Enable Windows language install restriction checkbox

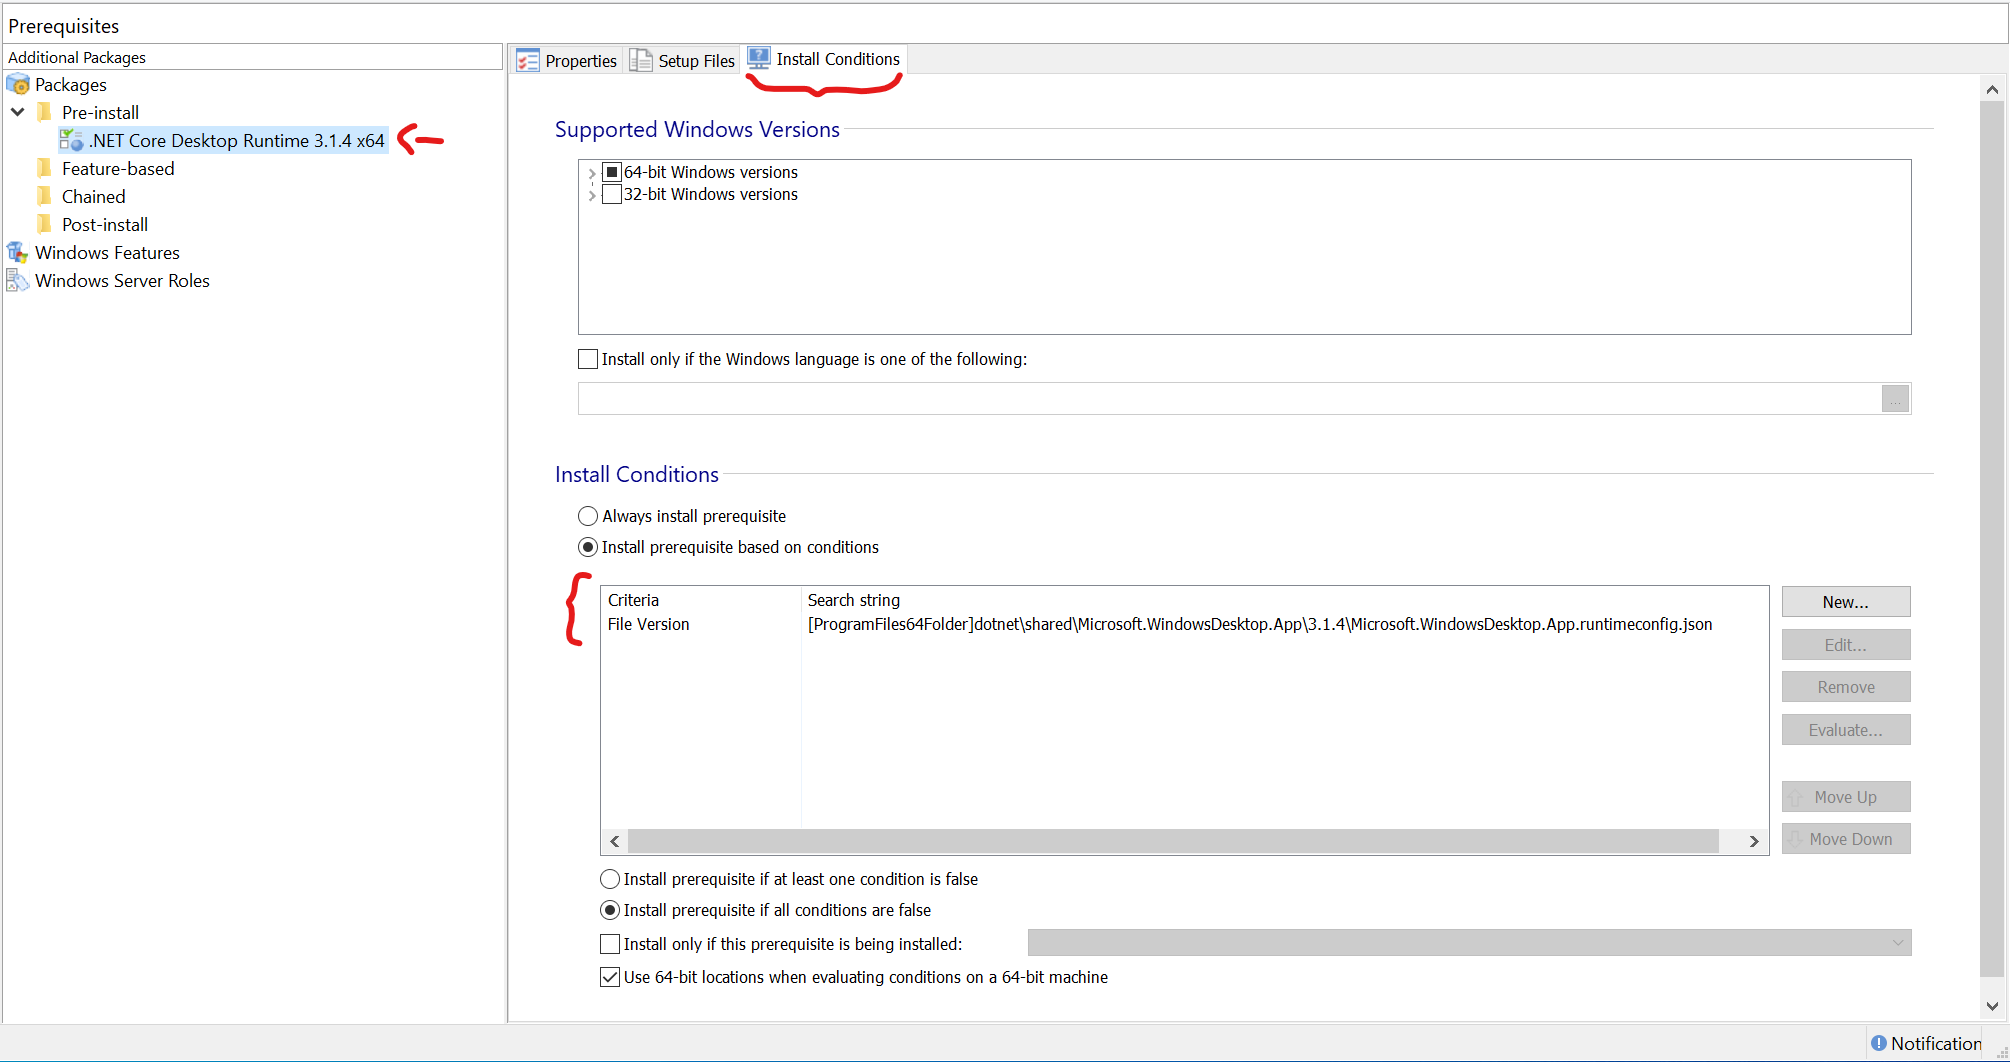(588, 359)
